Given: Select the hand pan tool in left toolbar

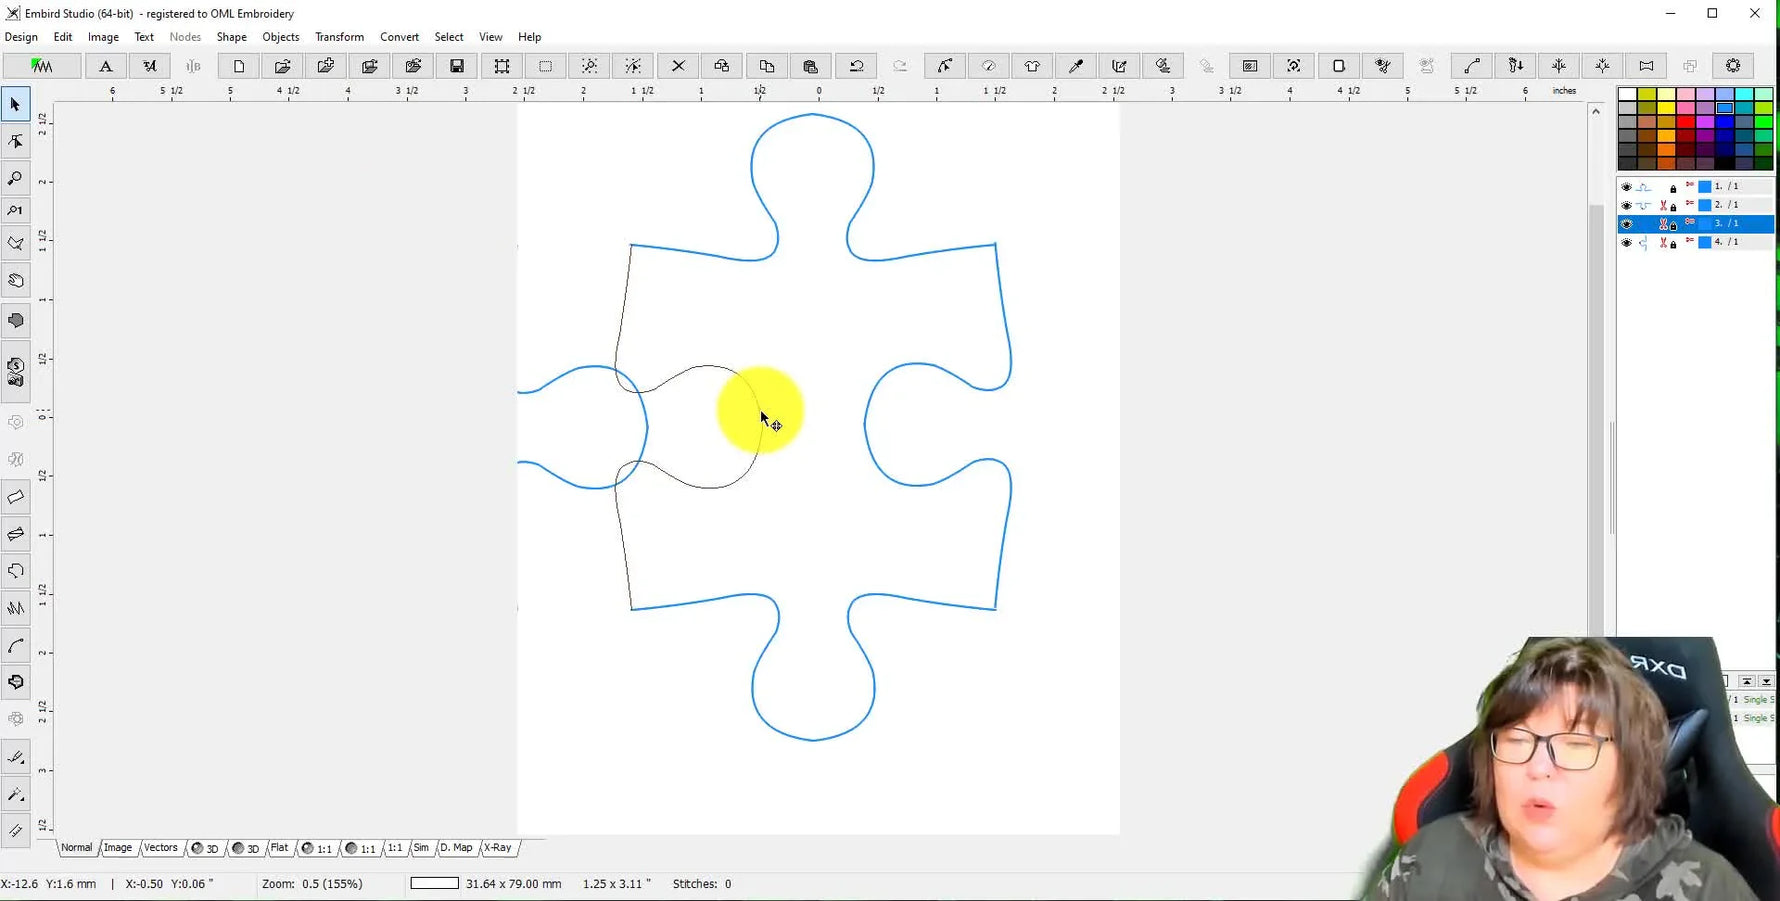Looking at the screenshot, I should [15, 281].
